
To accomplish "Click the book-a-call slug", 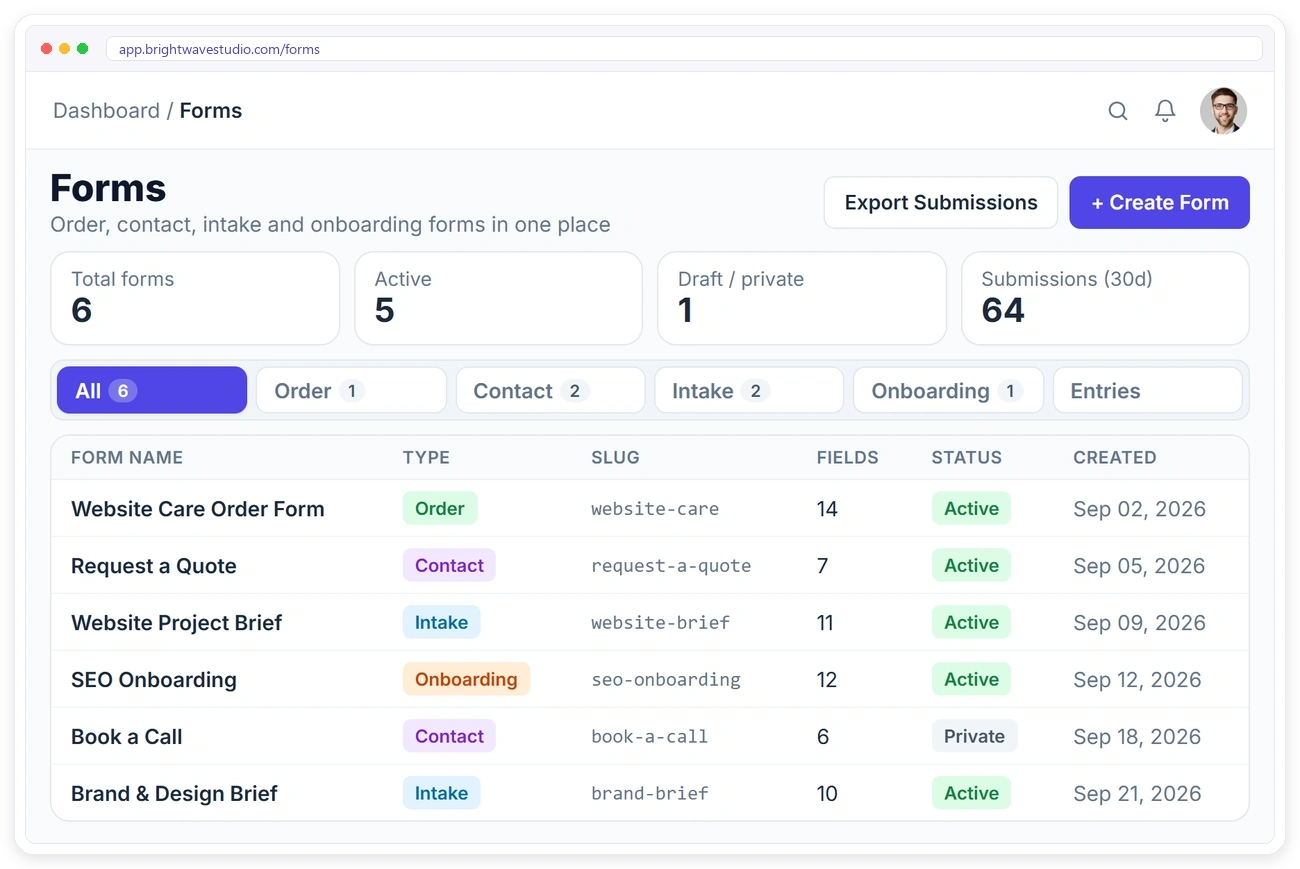I will (649, 737).
